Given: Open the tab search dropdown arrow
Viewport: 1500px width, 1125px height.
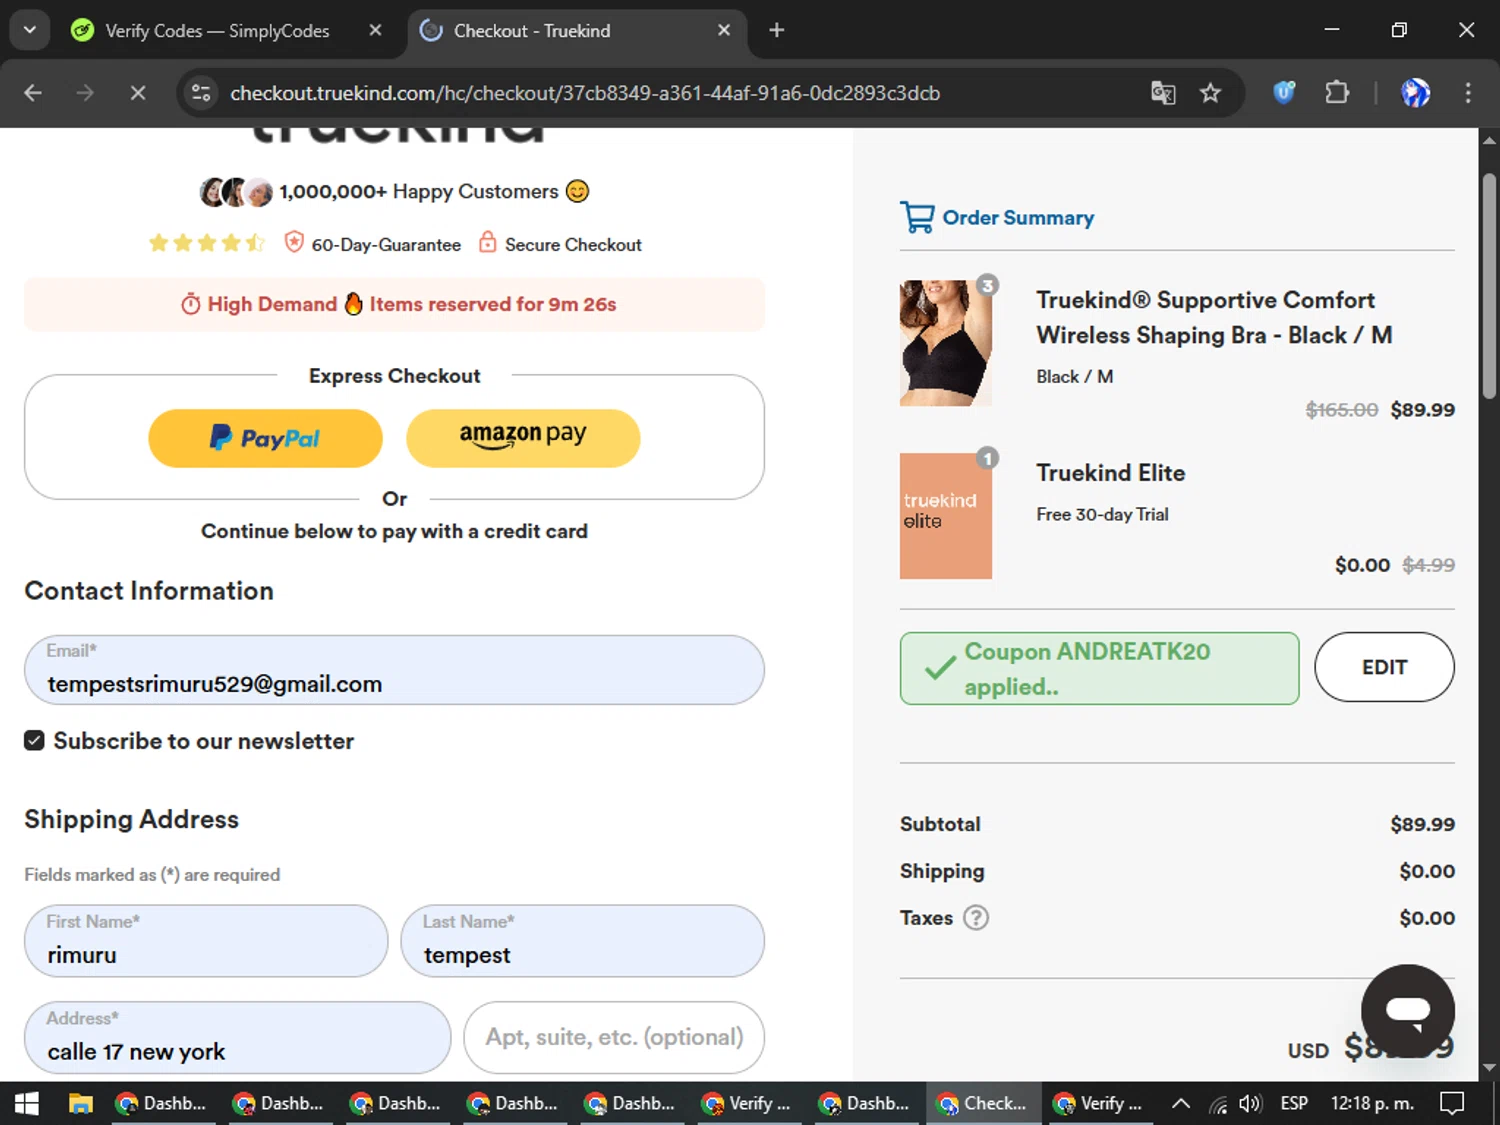Looking at the screenshot, I should pyautogui.click(x=30, y=30).
